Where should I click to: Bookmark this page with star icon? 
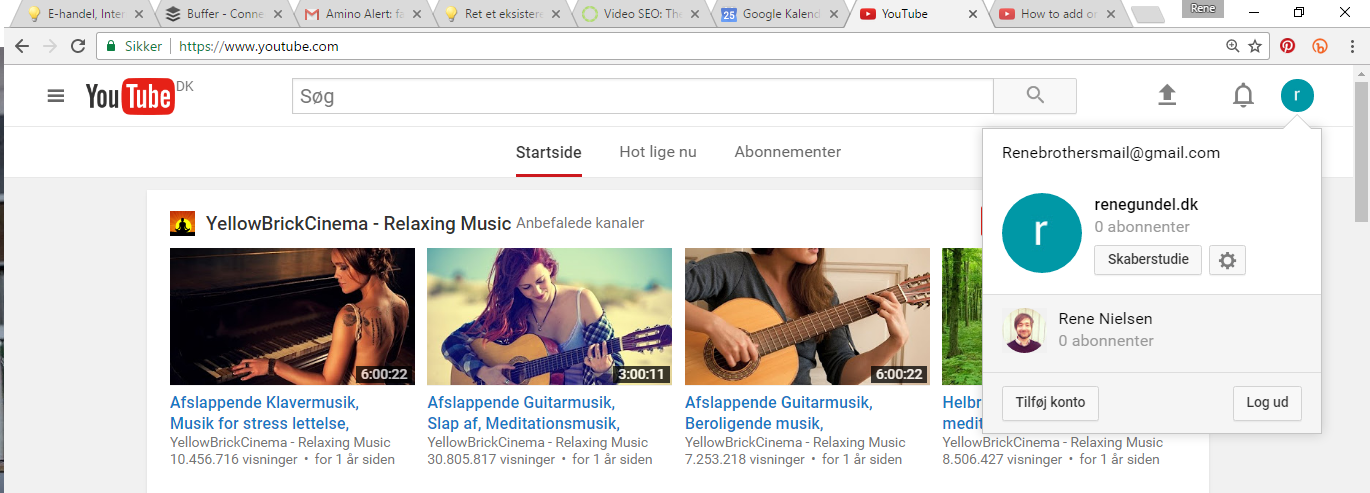(1255, 46)
